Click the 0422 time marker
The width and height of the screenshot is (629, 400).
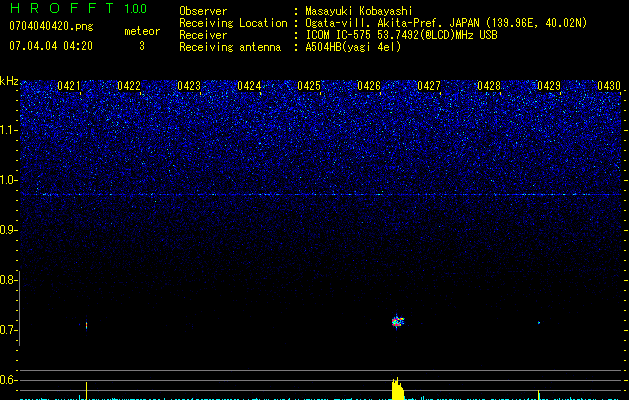129,86
